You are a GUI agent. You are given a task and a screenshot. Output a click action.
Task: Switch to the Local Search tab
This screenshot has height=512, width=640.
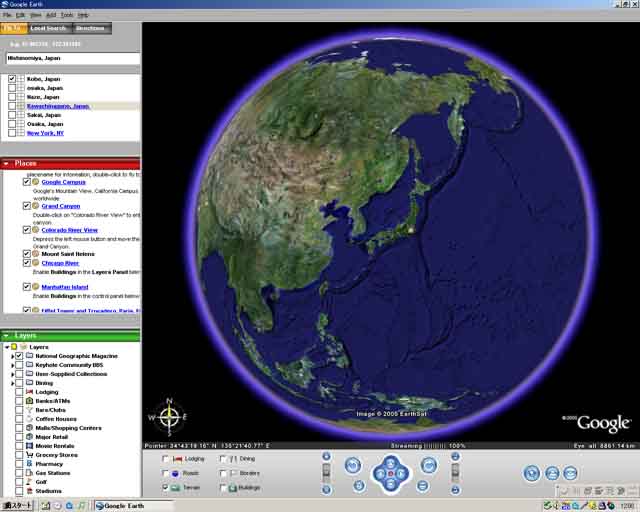point(49,28)
